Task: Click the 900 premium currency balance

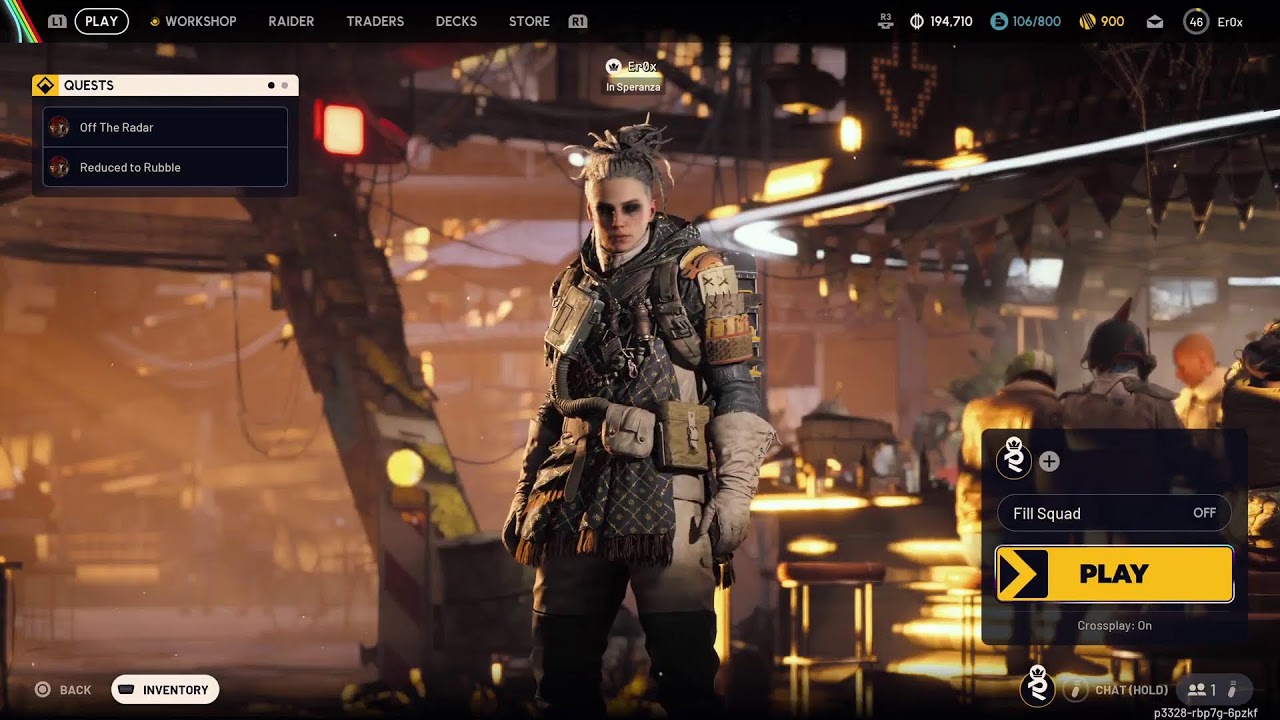Action: [x=1112, y=21]
